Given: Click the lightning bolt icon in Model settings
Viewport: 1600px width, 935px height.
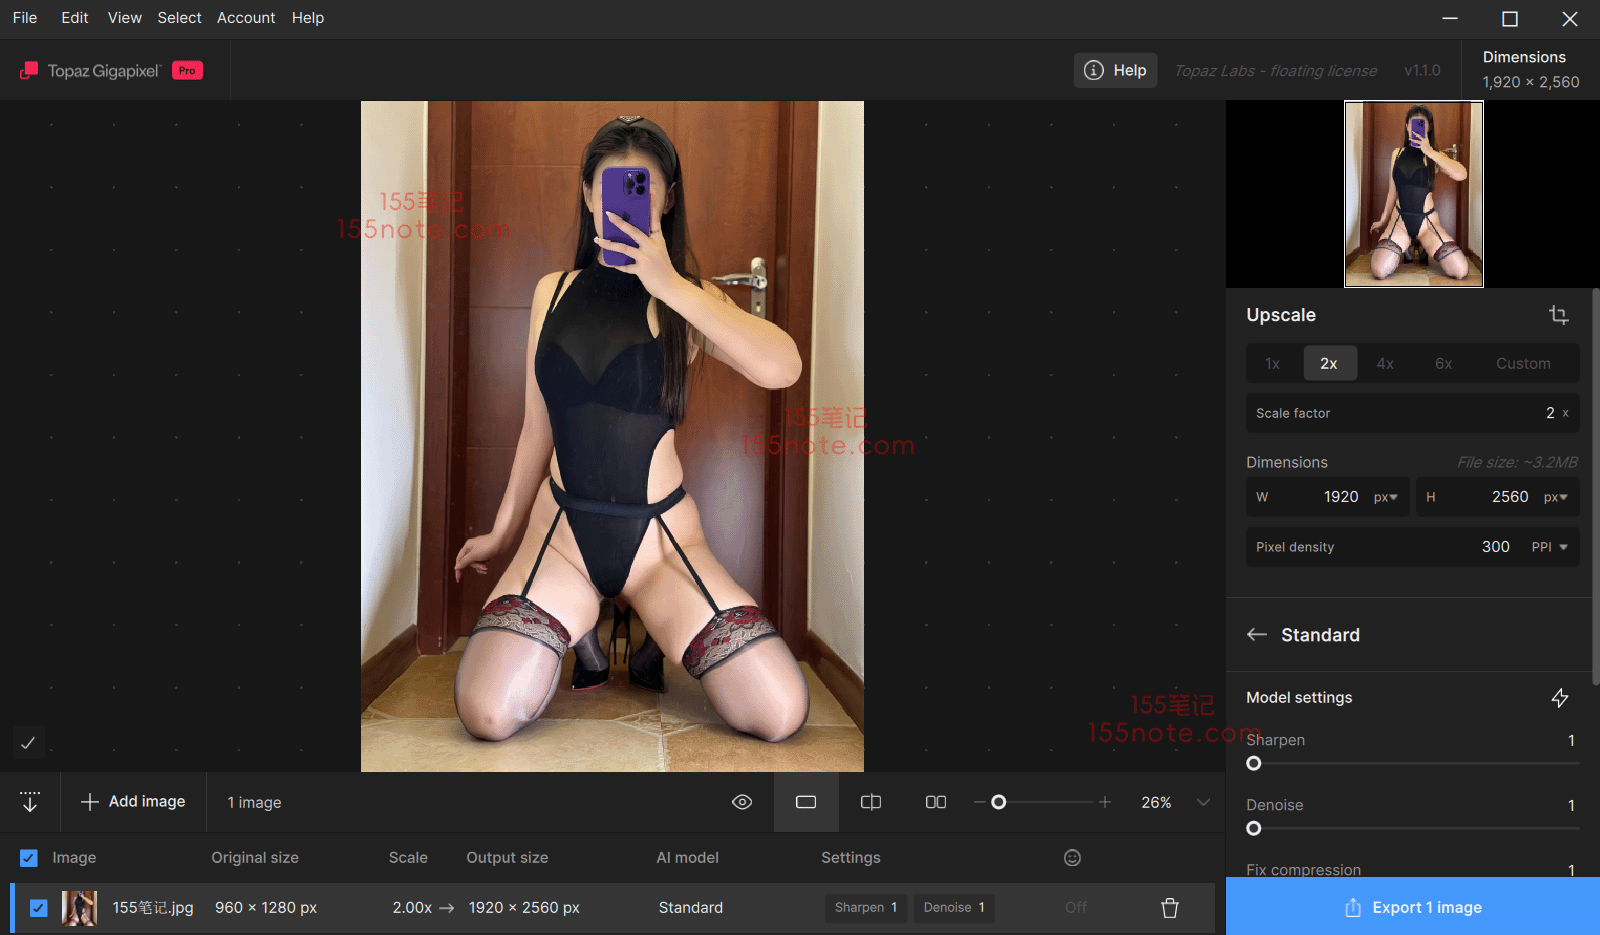Looking at the screenshot, I should click(1559, 698).
